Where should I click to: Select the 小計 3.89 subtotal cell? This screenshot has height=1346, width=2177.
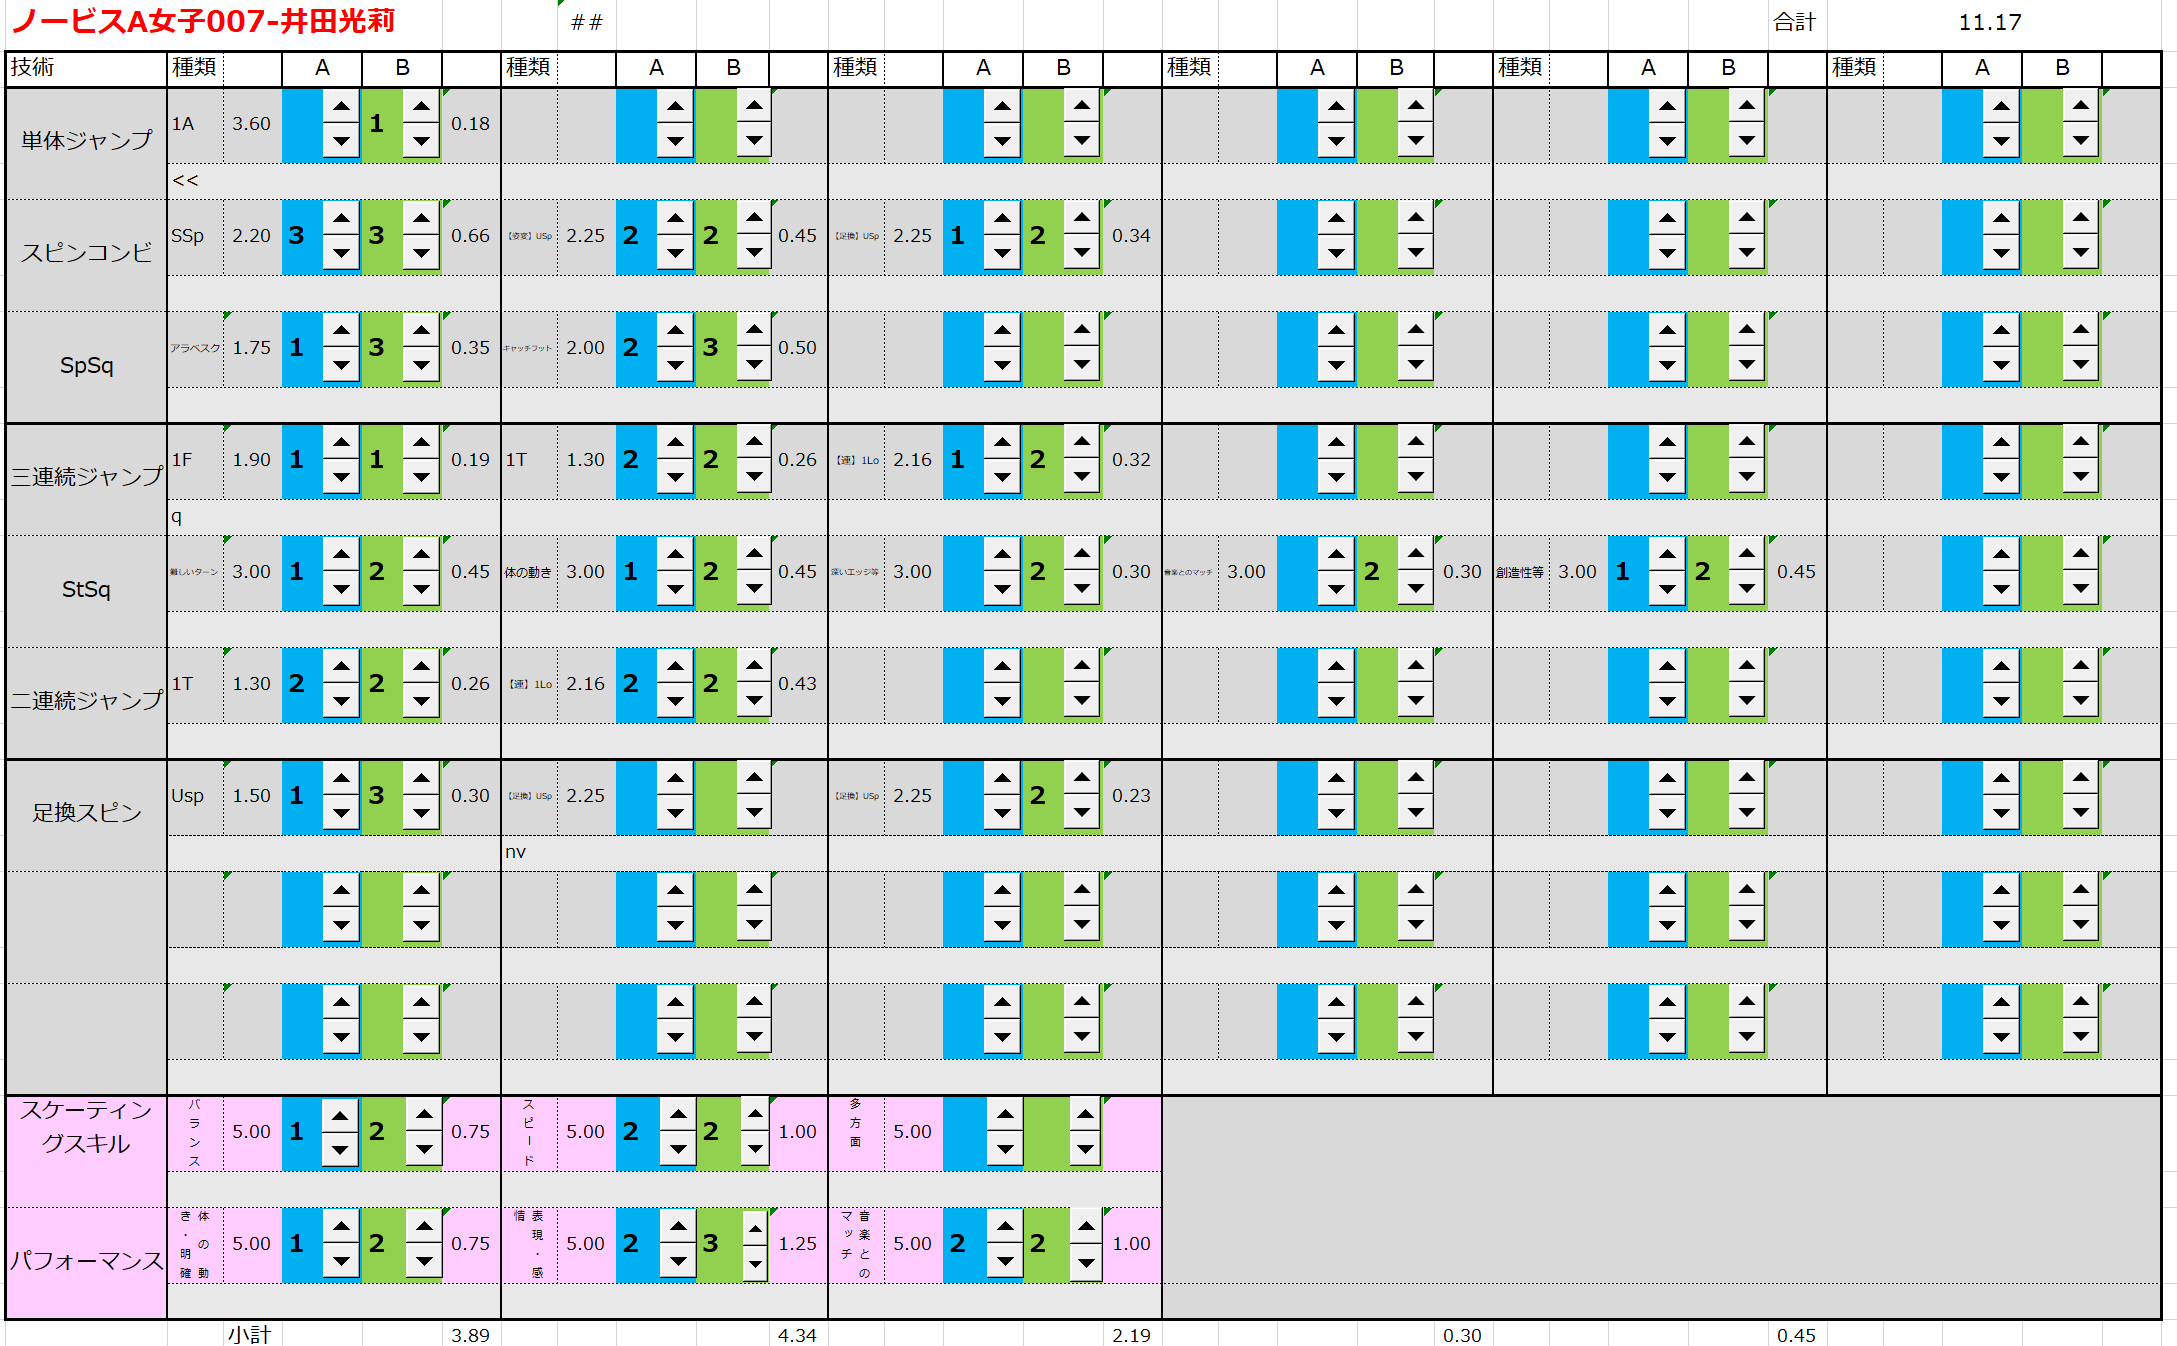pyautogui.click(x=470, y=1335)
